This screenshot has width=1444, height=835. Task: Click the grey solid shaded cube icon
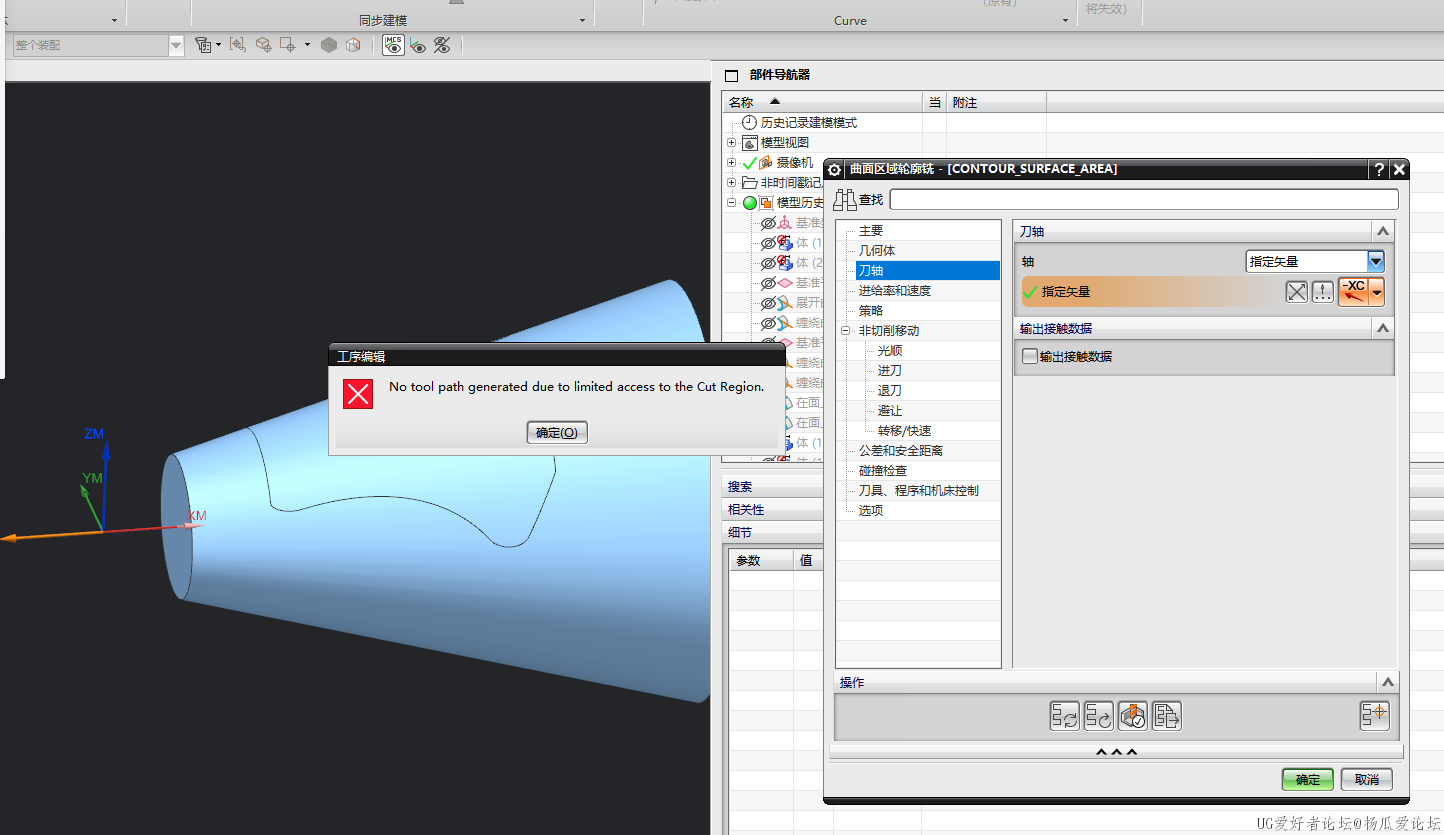[x=329, y=45]
